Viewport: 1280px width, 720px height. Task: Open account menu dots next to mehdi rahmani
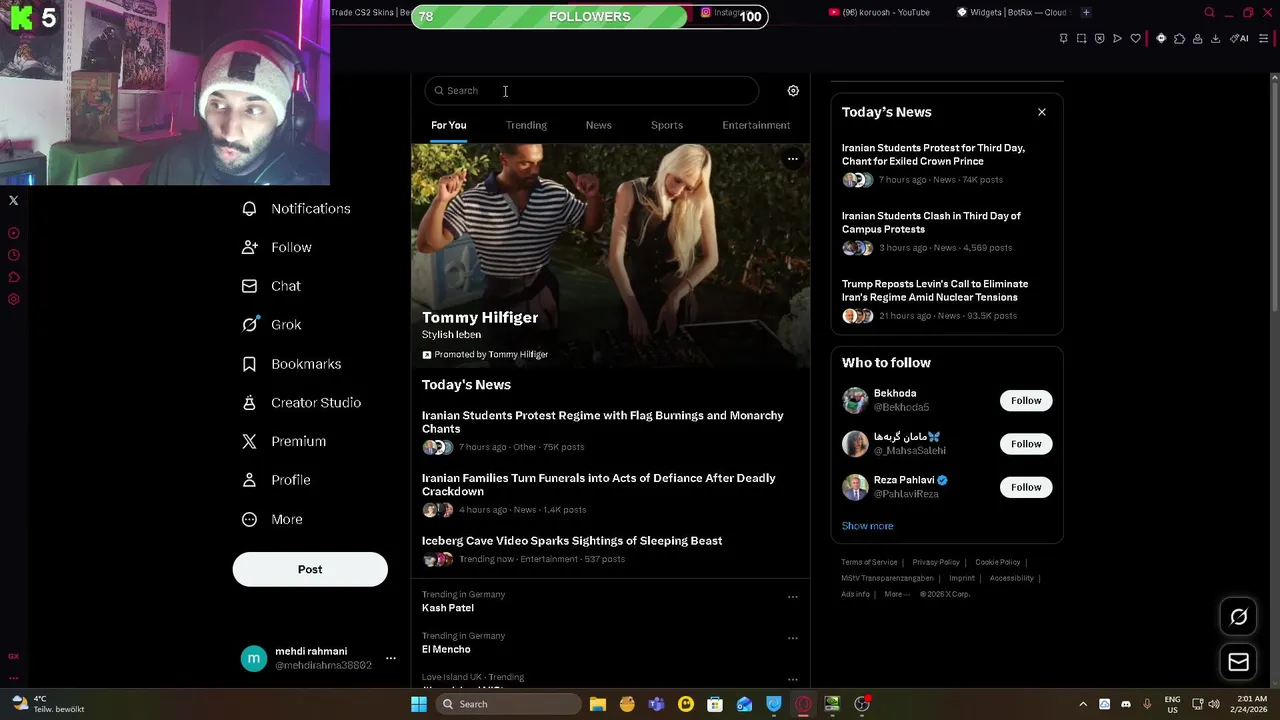tap(390, 658)
